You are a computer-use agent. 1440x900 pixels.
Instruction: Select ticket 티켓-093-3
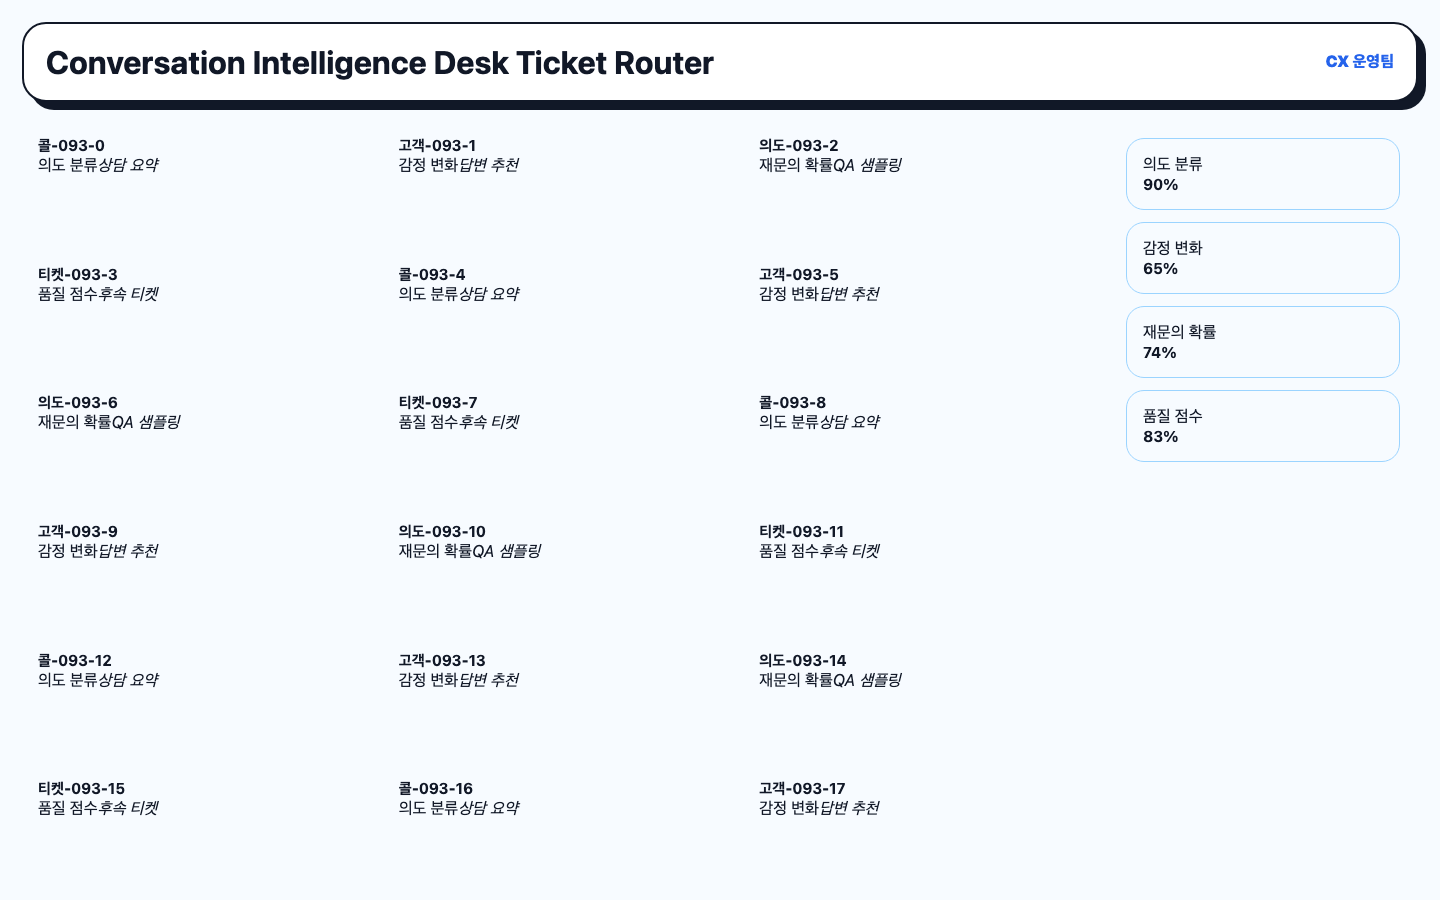[98, 284]
